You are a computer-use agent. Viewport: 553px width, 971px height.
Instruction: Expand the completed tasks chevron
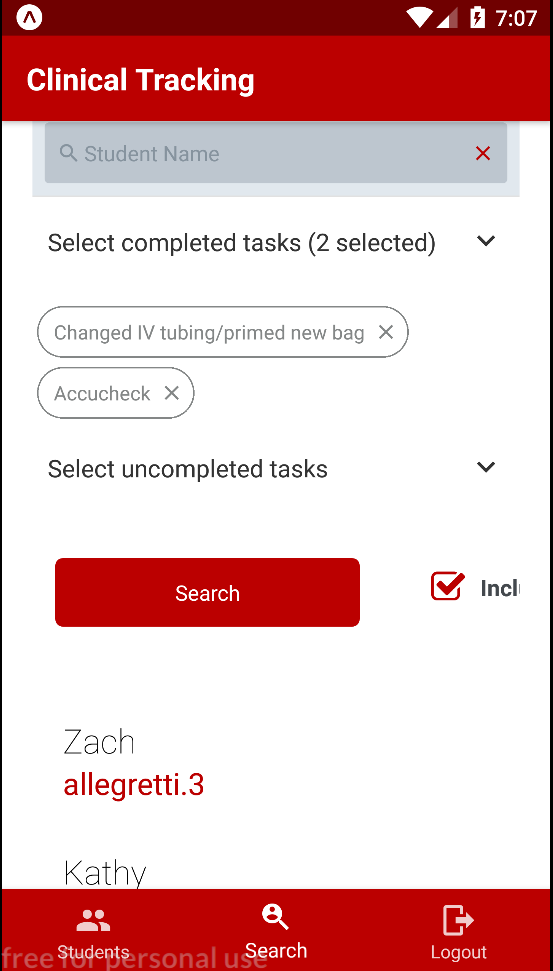(x=487, y=241)
